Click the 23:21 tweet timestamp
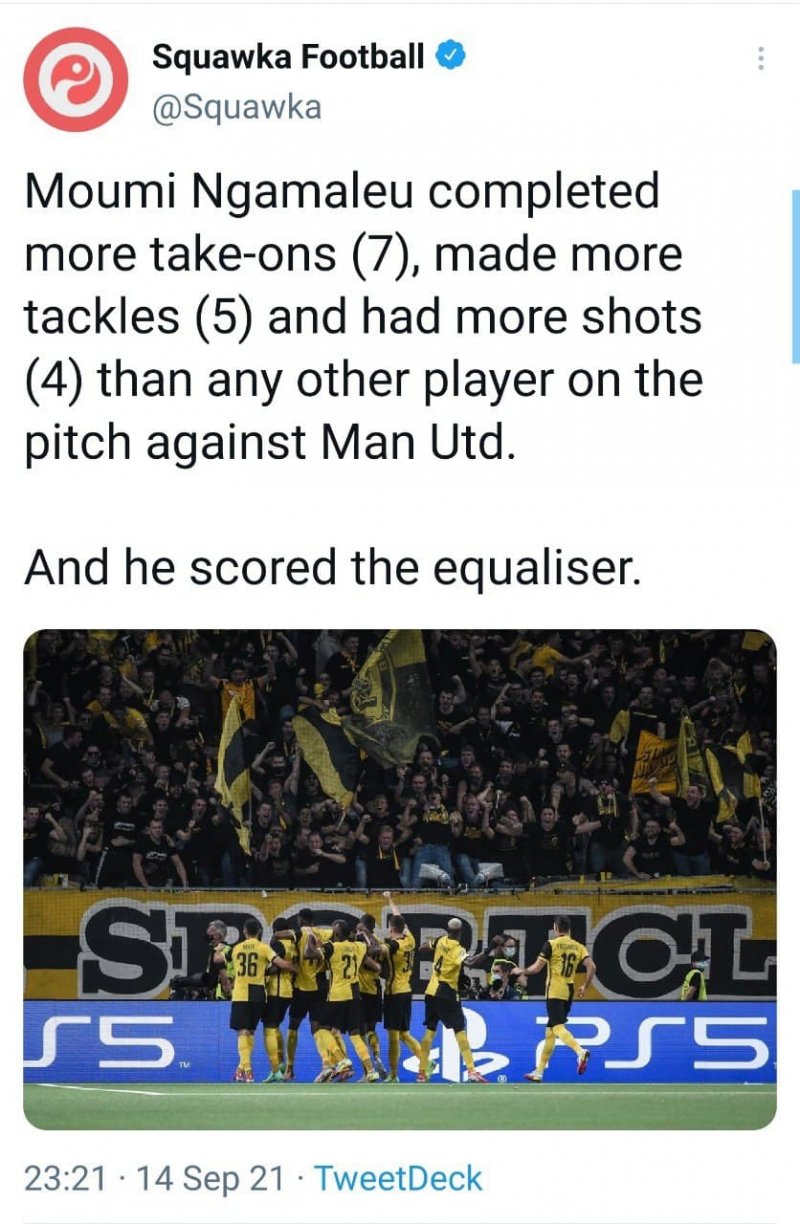Image resolution: width=800 pixels, height=1224 pixels. tap(65, 1178)
